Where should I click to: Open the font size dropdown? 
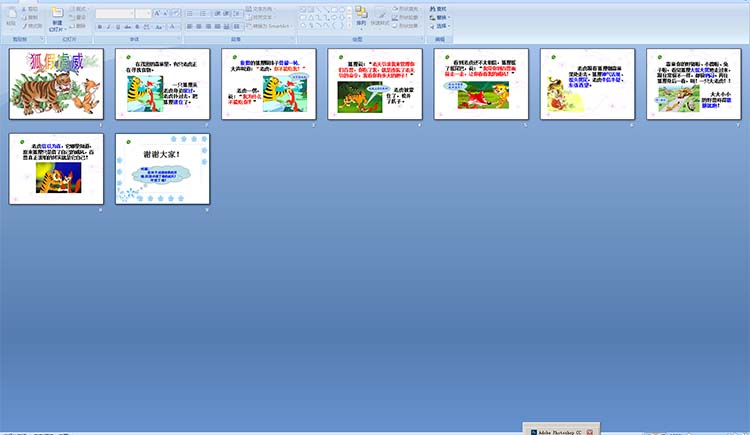coord(148,13)
